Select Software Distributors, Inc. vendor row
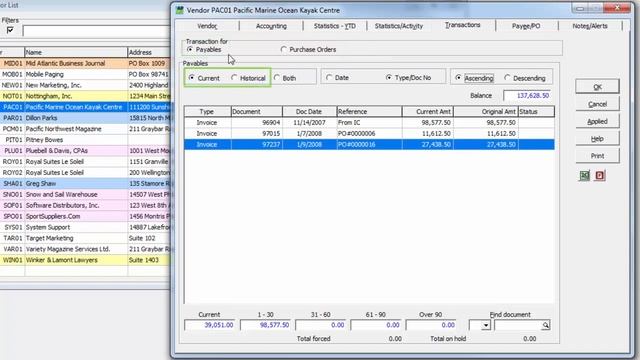 pyautogui.click(x=85, y=205)
